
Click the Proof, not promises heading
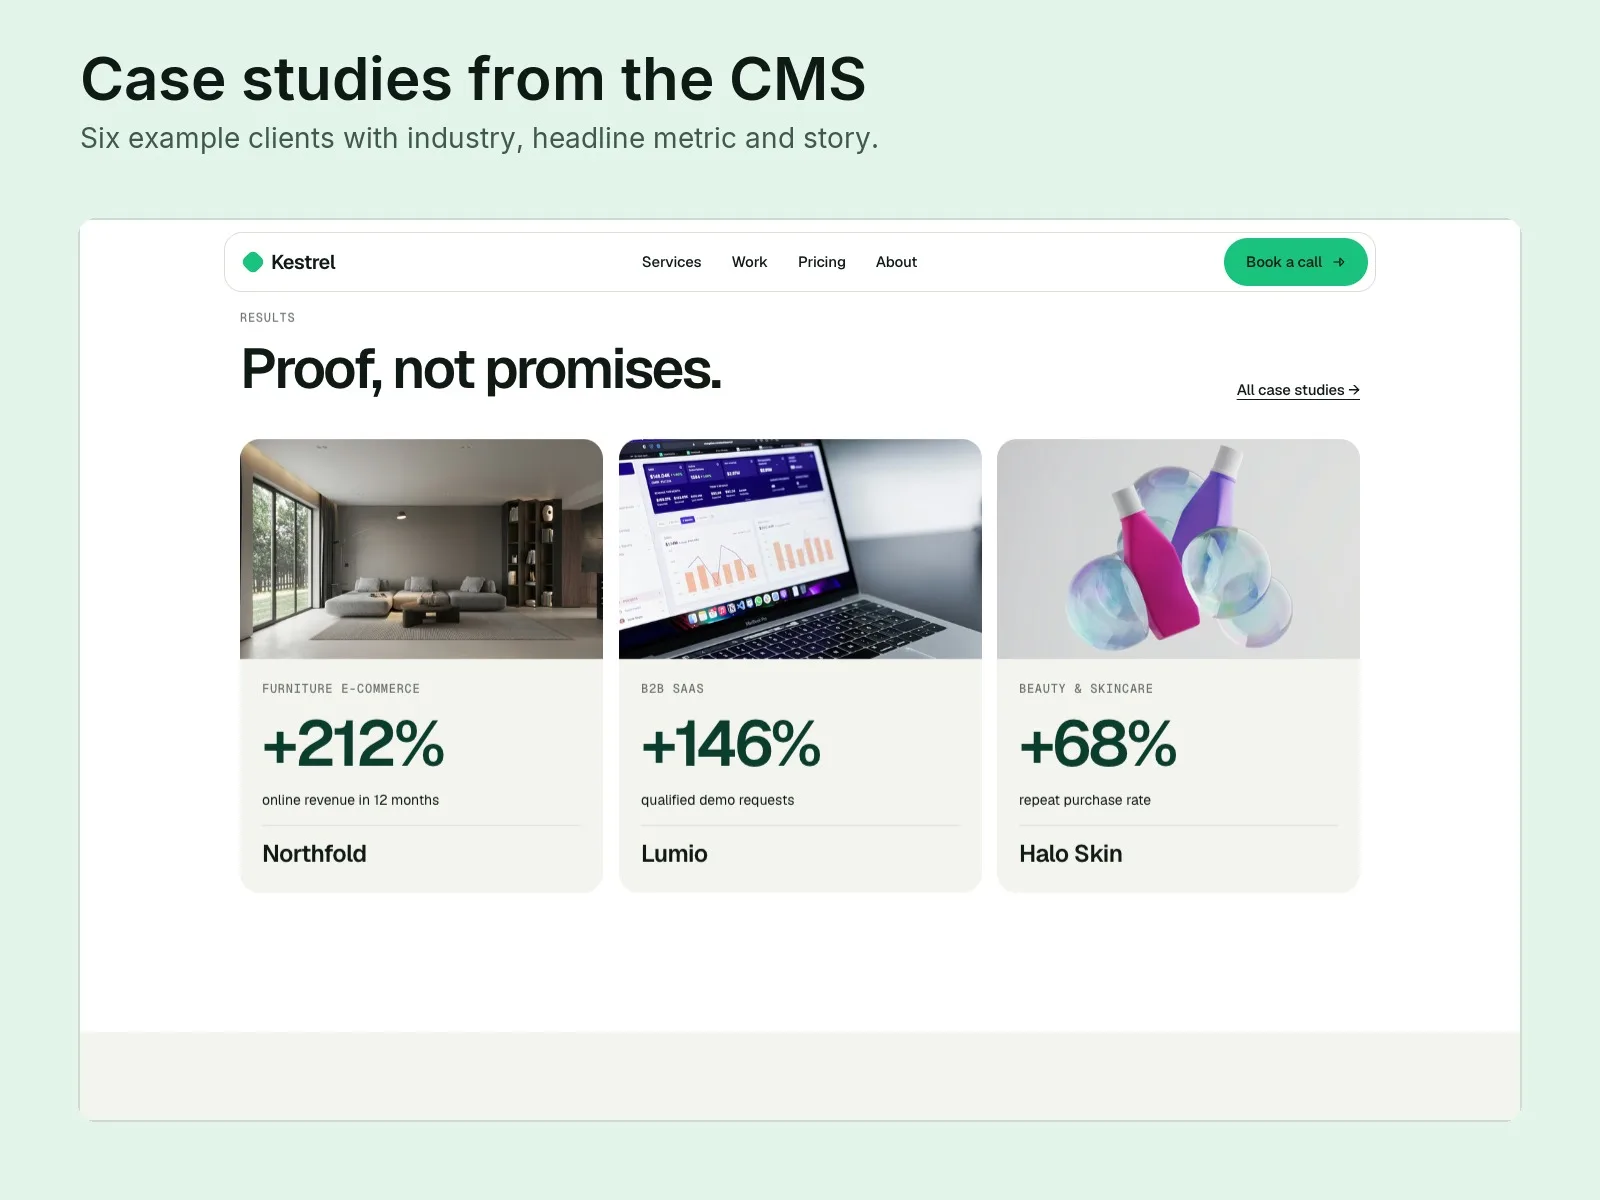tap(481, 370)
